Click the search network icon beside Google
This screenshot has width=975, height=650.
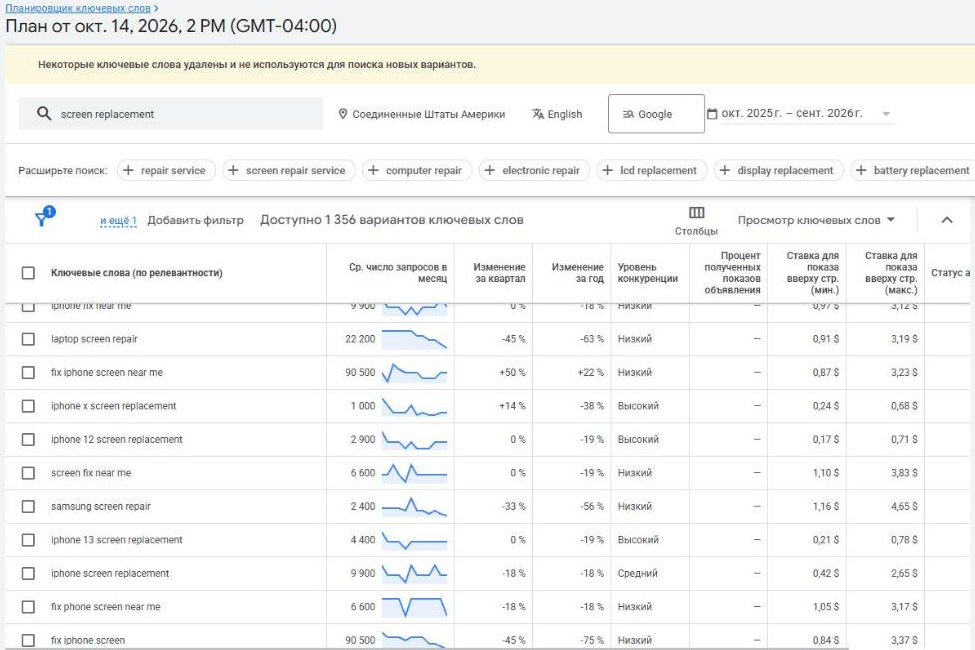(x=629, y=114)
